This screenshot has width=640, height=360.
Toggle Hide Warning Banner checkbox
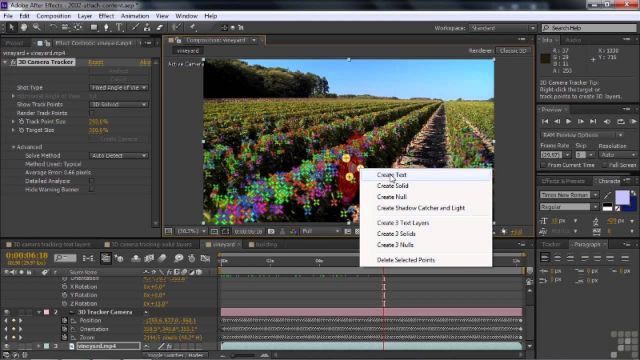(91, 189)
